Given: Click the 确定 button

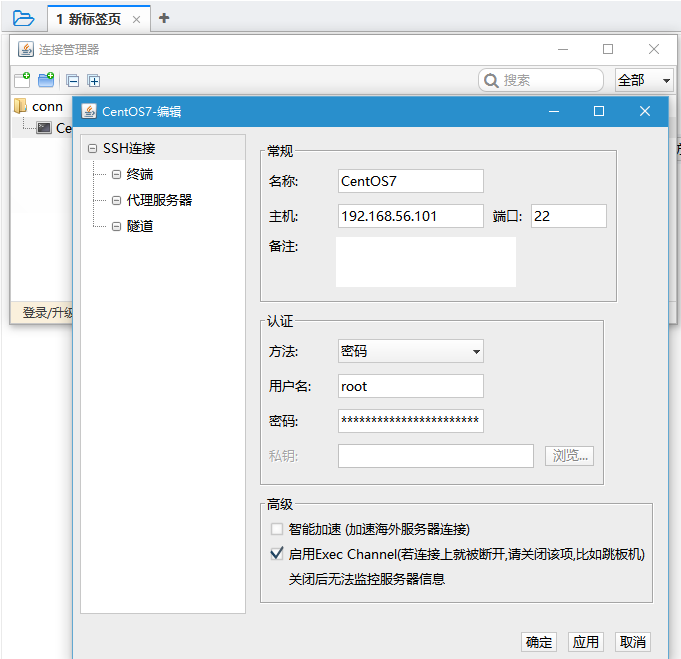Looking at the screenshot, I should (539, 642).
